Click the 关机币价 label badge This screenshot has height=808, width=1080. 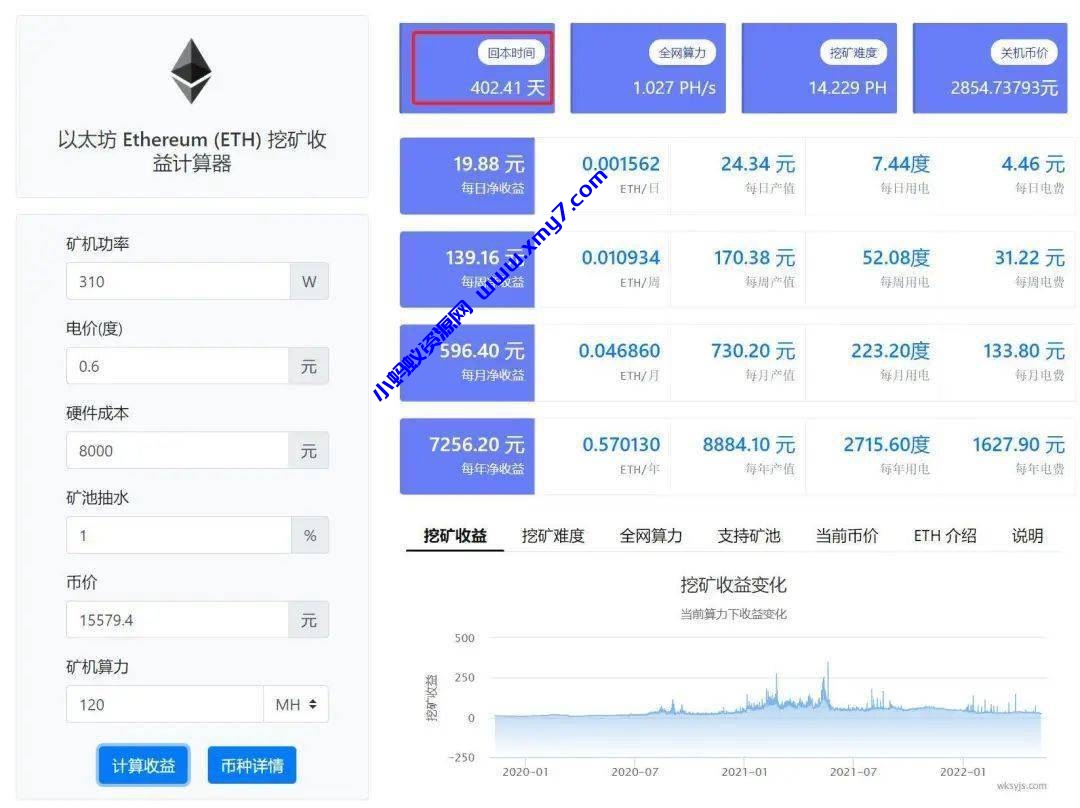1024,52
